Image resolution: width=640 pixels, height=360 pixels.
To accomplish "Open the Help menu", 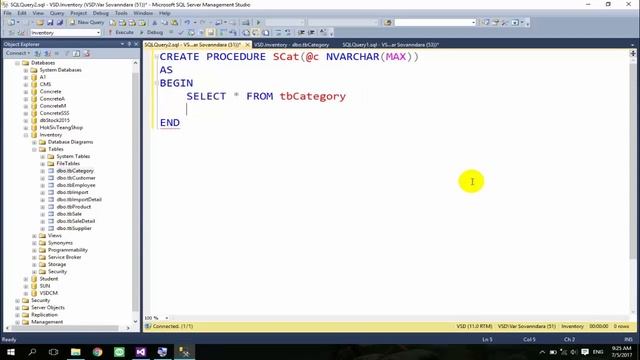I will click(x=164, y=13).
